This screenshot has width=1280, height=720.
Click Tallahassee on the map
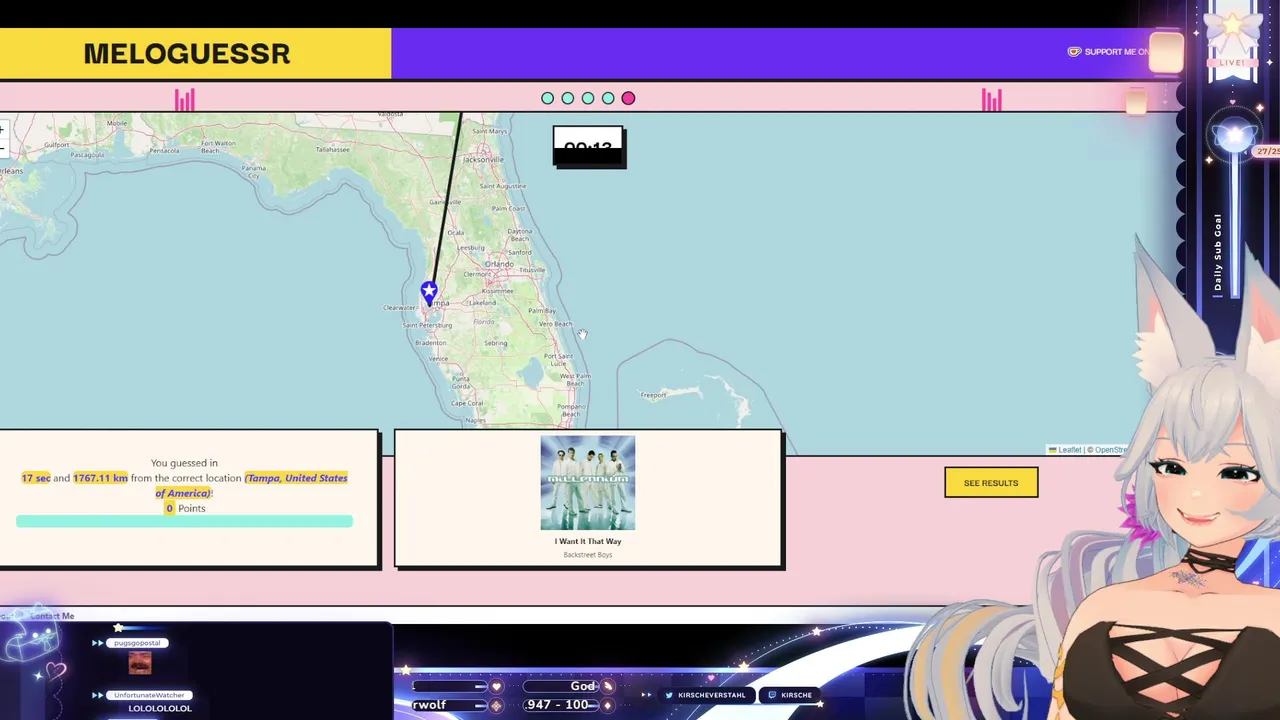coord(332,149)
